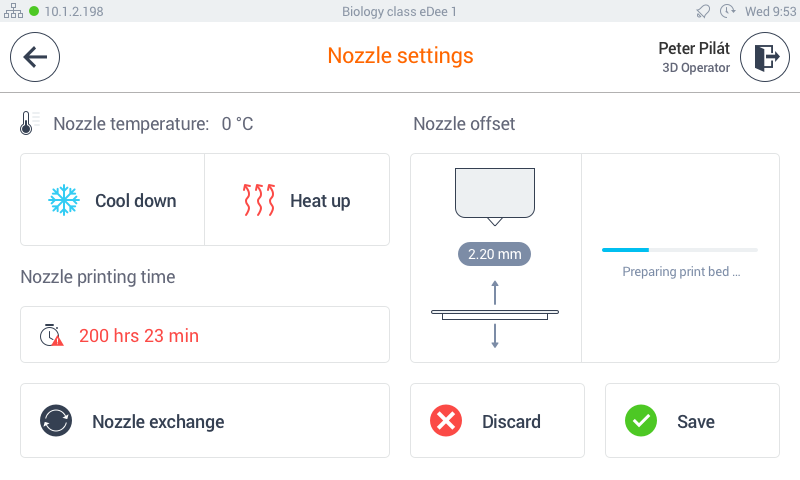Click the timer warning icon
Viewport: 800px width, 480px height.
coord(52,335)
